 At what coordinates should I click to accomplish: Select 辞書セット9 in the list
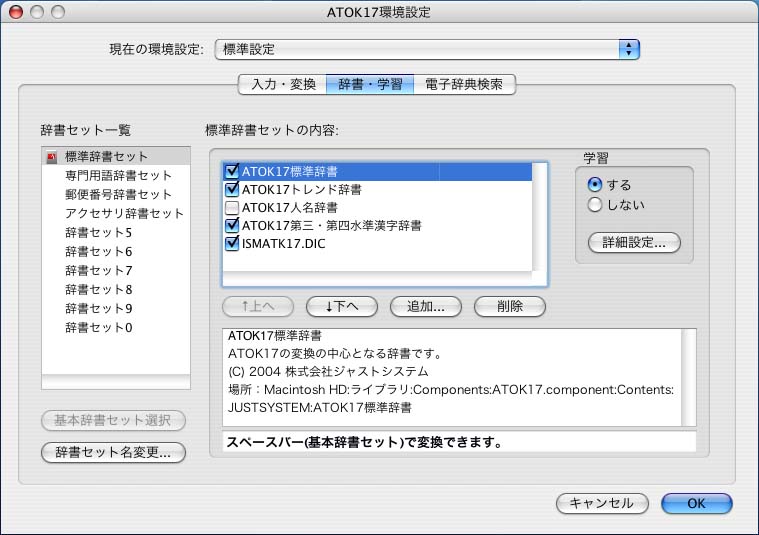(x=116, y=308)
